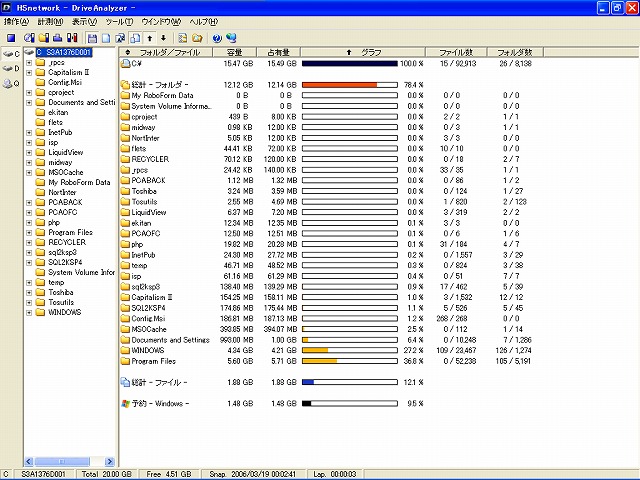Expand the WINDOWS tree node
640x480 pixels.
pyautogui.click(x=29, y=313)
